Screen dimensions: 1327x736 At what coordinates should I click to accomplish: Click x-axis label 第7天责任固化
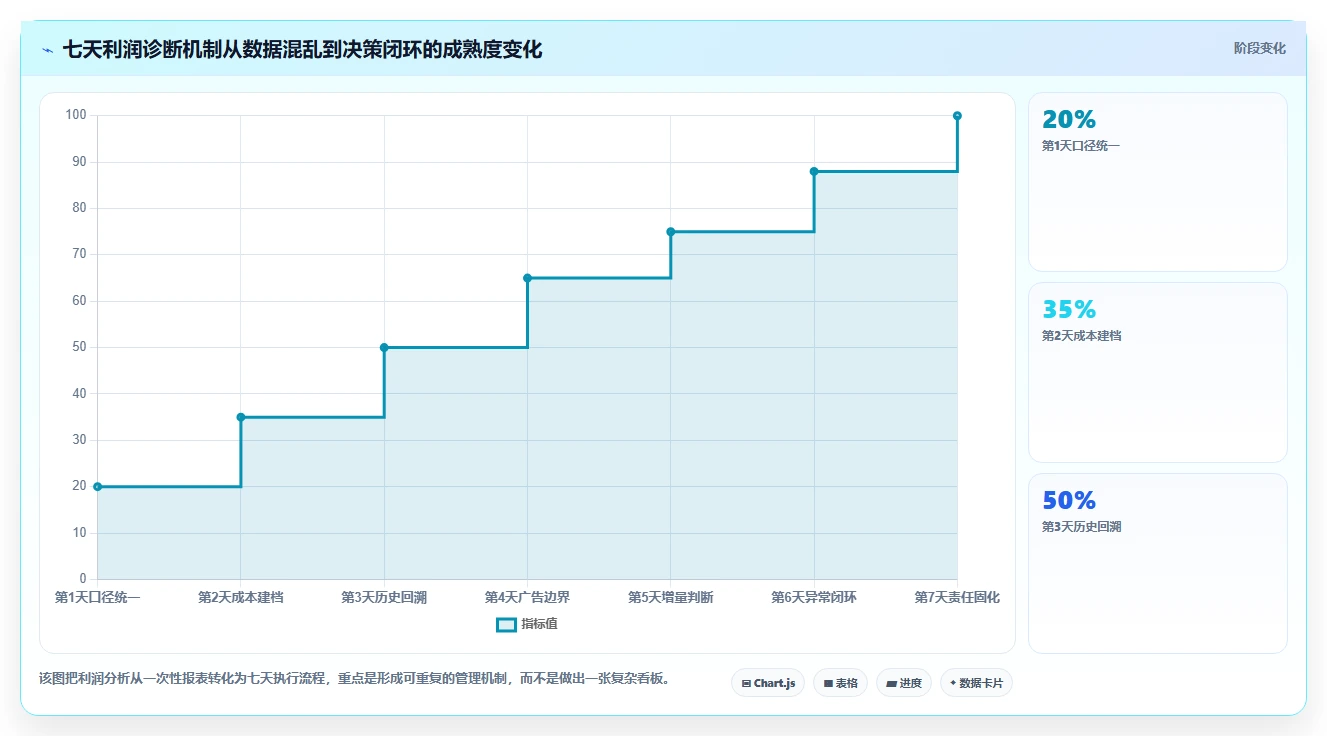tap(957, 598)
